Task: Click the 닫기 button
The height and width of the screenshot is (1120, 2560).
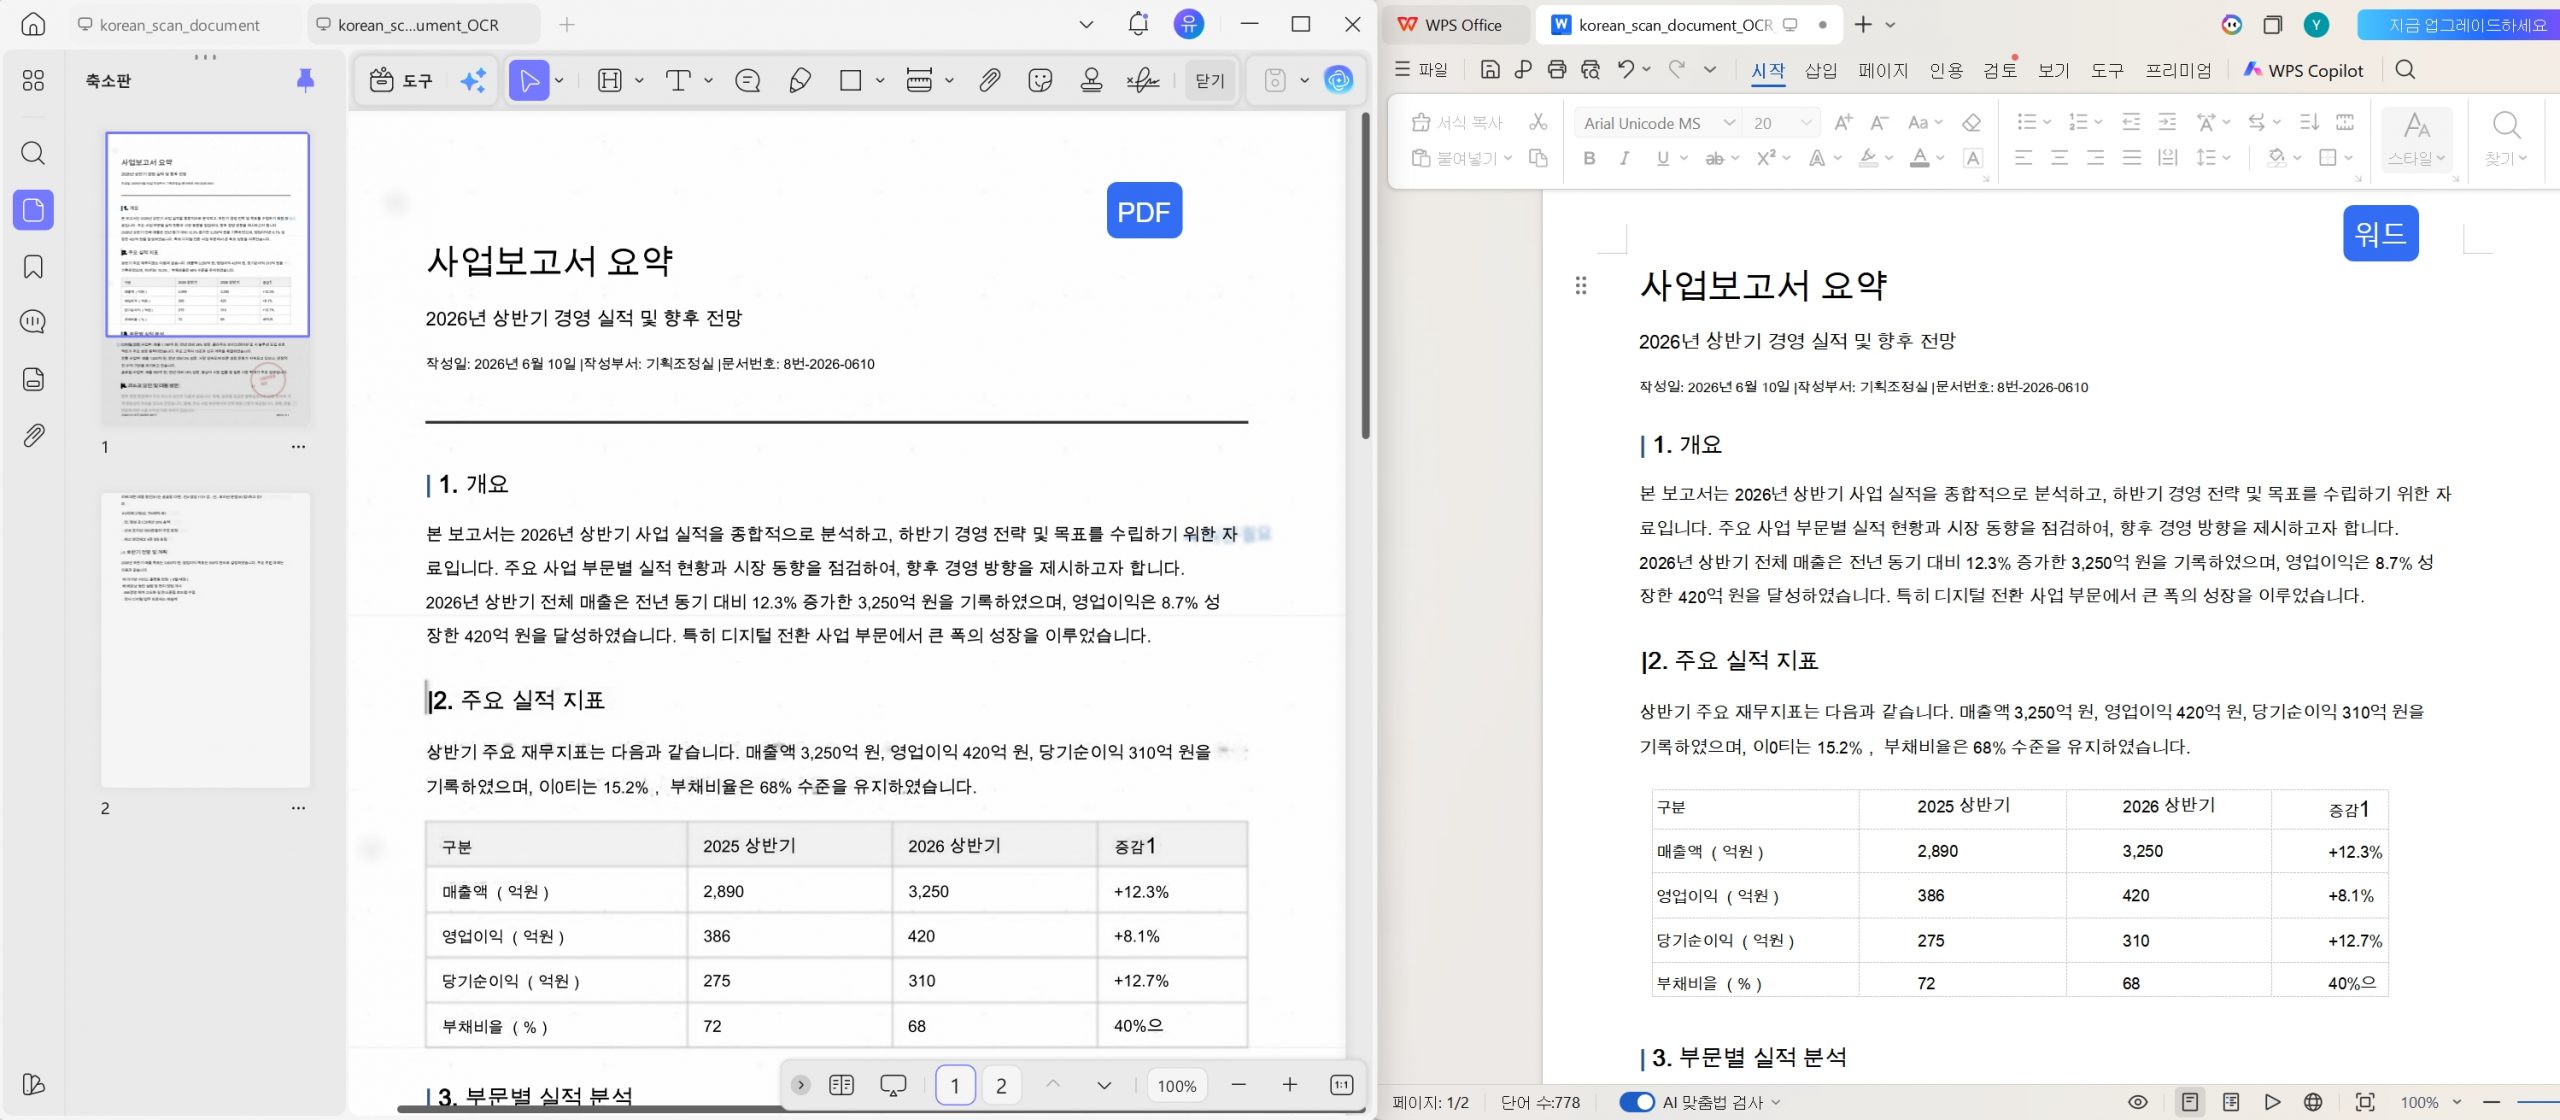Action: coord(1210,81)
